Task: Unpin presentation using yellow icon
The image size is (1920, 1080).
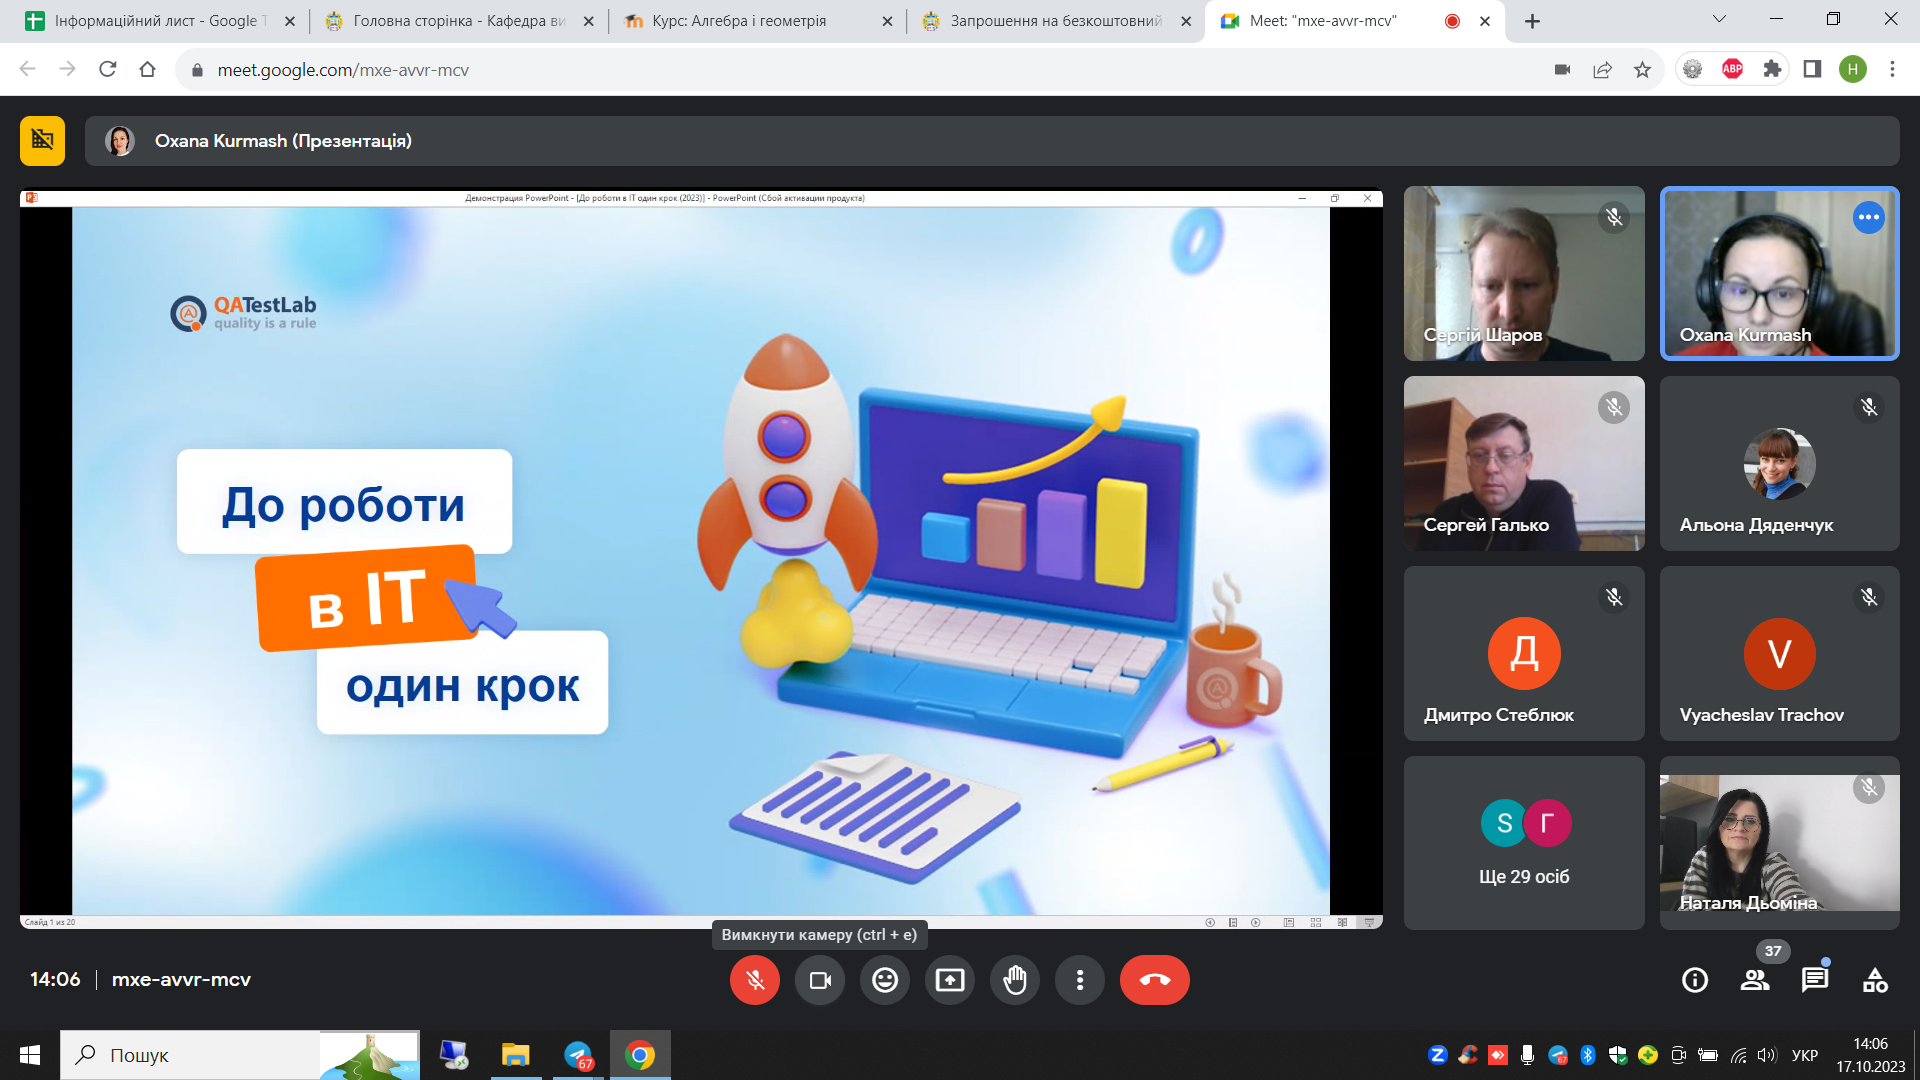Action: click(x=42, y=141)
